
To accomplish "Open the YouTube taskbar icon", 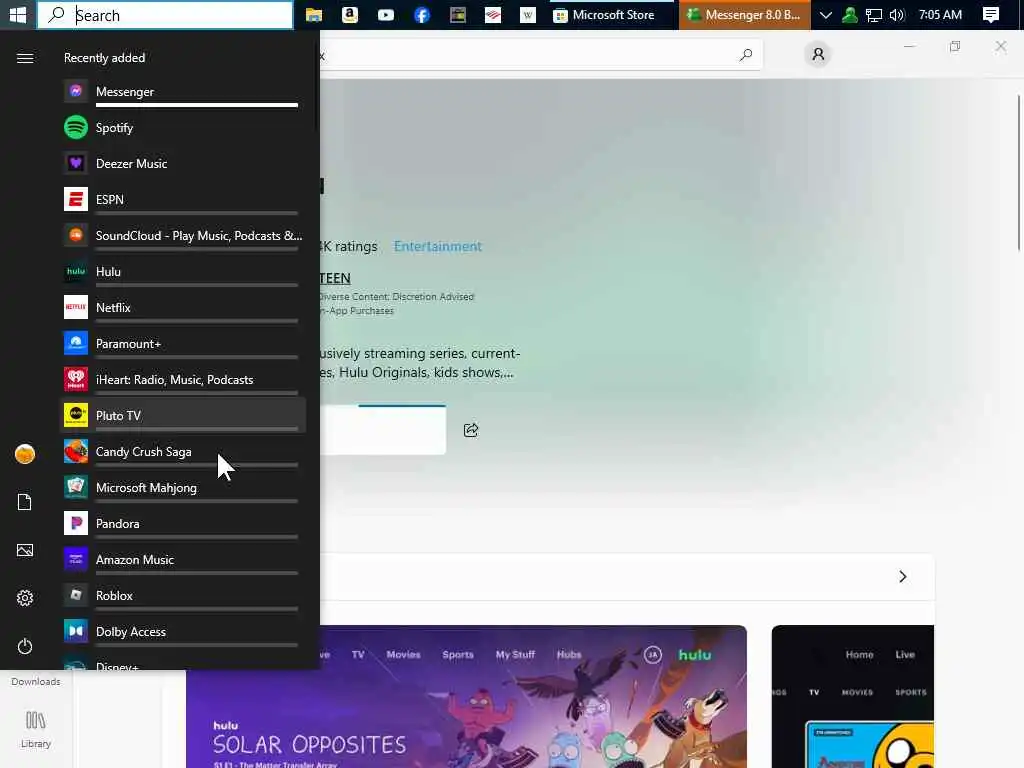I will [386, 14].
